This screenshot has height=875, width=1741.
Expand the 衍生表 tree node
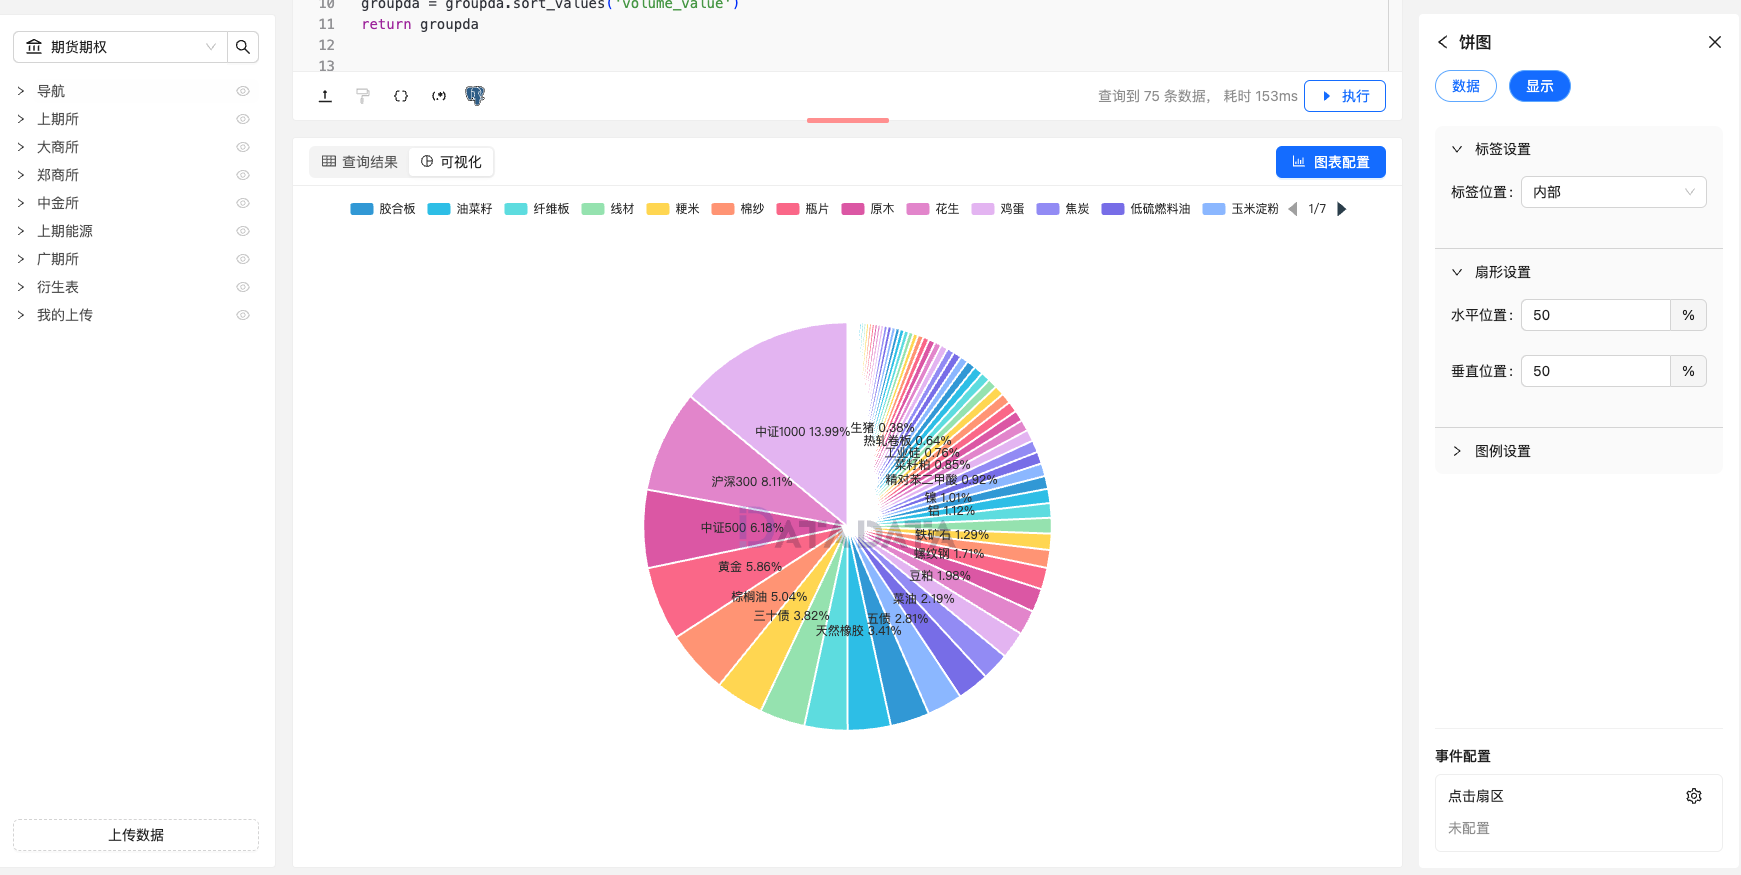pos(21,287)
